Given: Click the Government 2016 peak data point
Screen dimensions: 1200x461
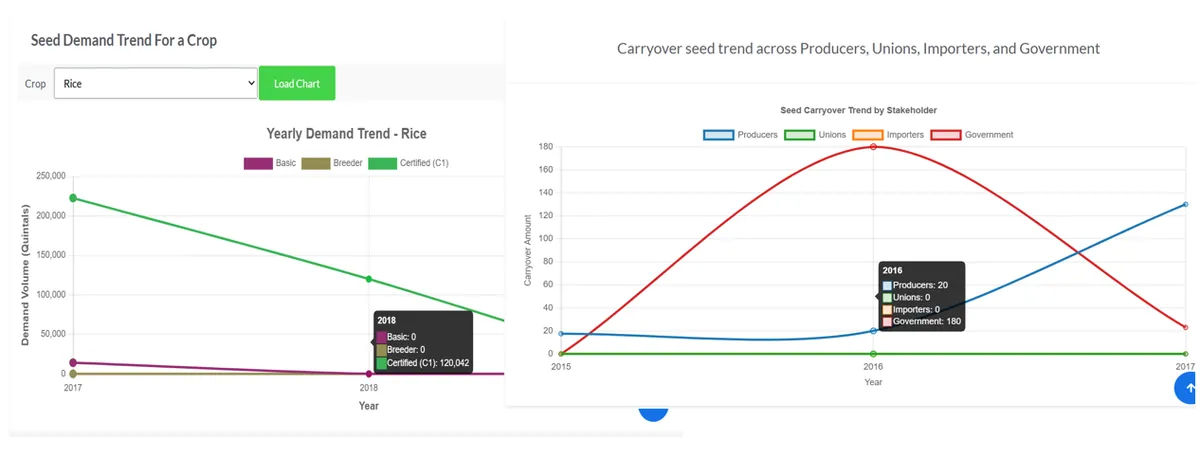Looking at the screenshot, I should pyautogui.click(x=873, y=147).
